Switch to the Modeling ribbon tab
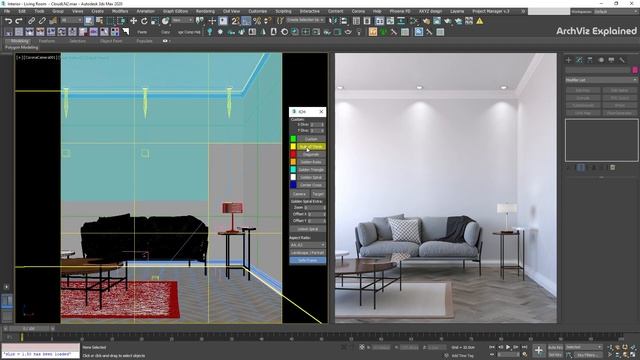This screenshot has height=360, width=640. coord(20,41)
